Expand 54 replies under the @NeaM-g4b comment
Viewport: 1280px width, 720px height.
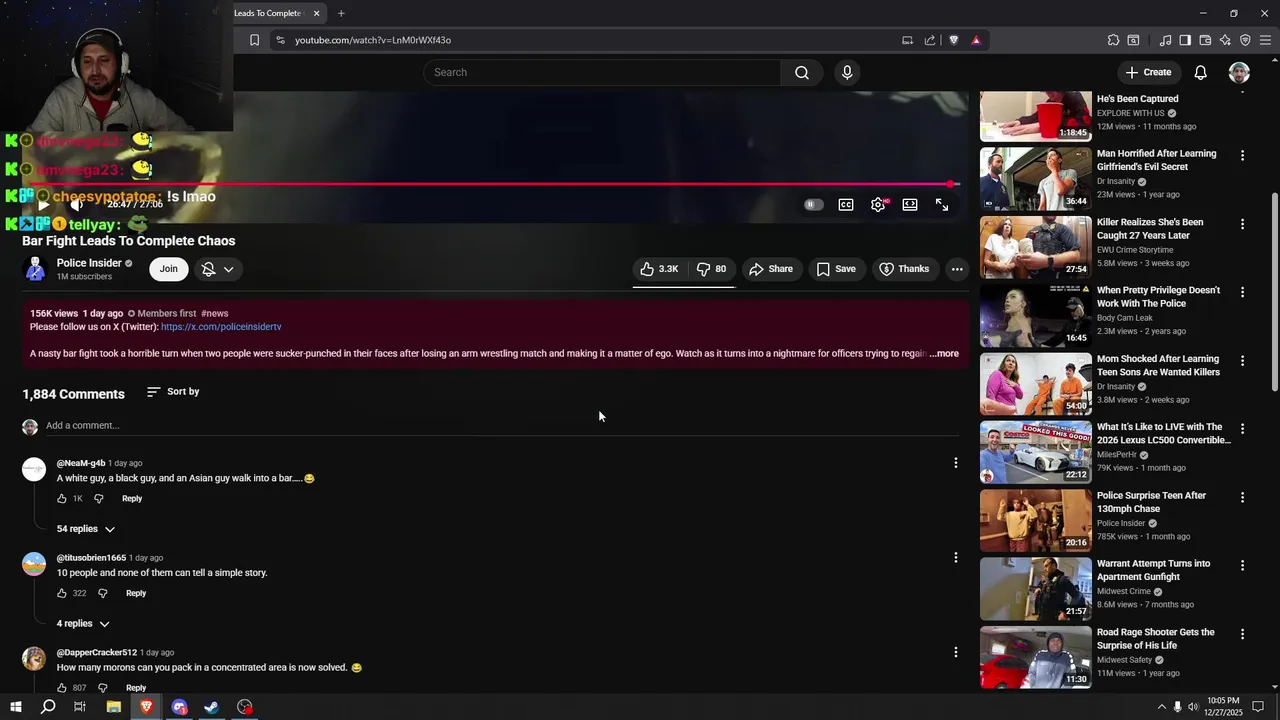[x=86, y=529]
